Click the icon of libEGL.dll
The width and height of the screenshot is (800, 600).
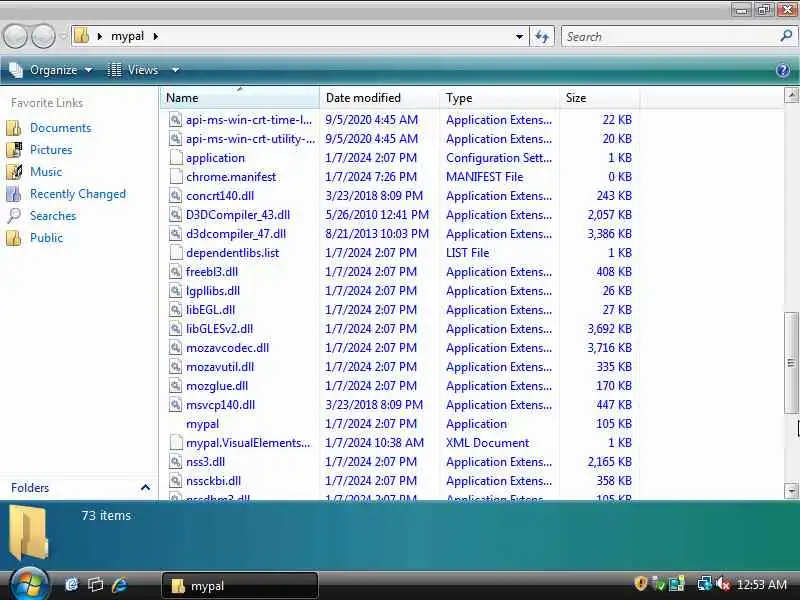click(176, 310)
